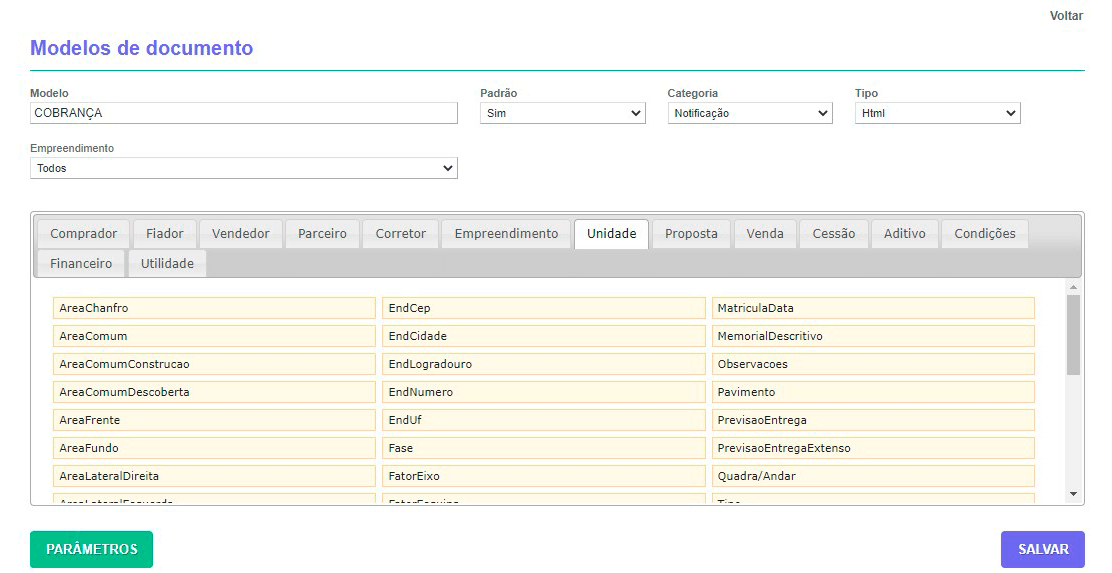Click the PARÂMETROS button
The height and width of the screenshot is (573, 1112).
91,549
